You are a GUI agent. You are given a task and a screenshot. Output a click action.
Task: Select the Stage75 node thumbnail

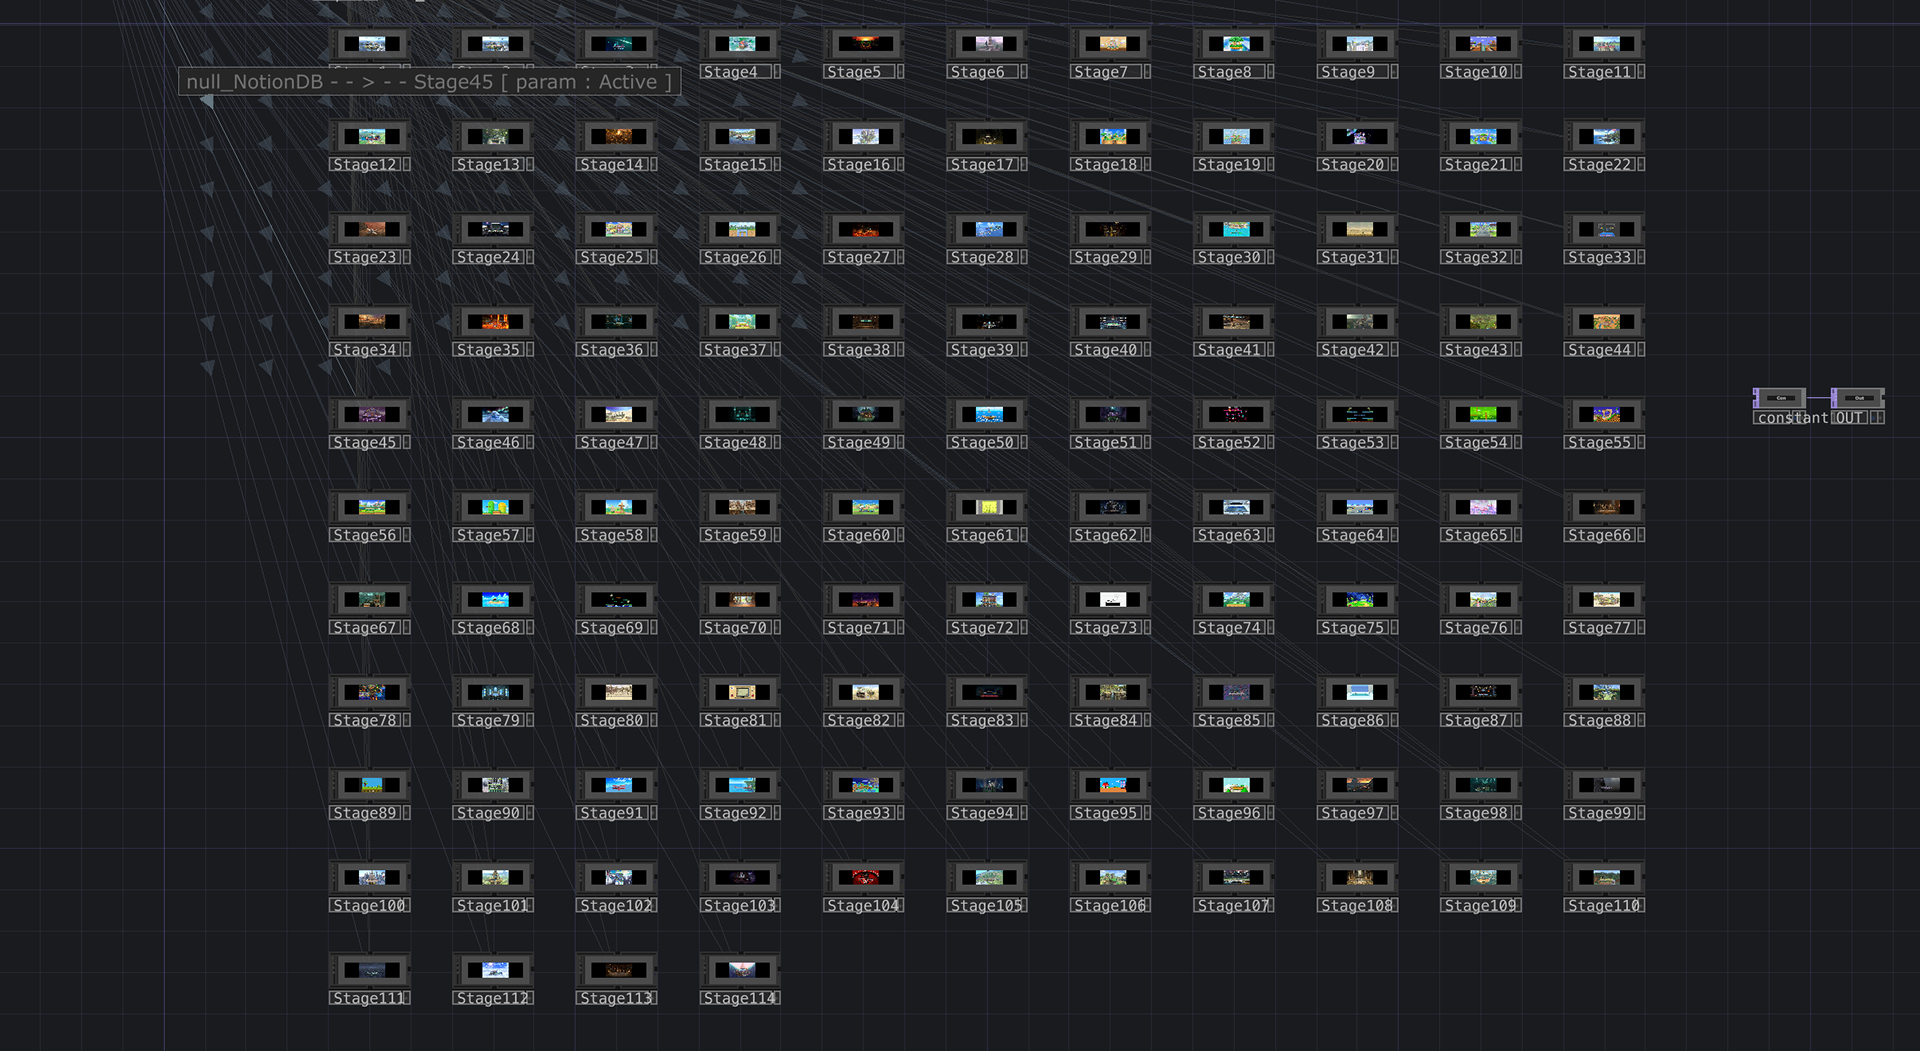point(1358,600)
